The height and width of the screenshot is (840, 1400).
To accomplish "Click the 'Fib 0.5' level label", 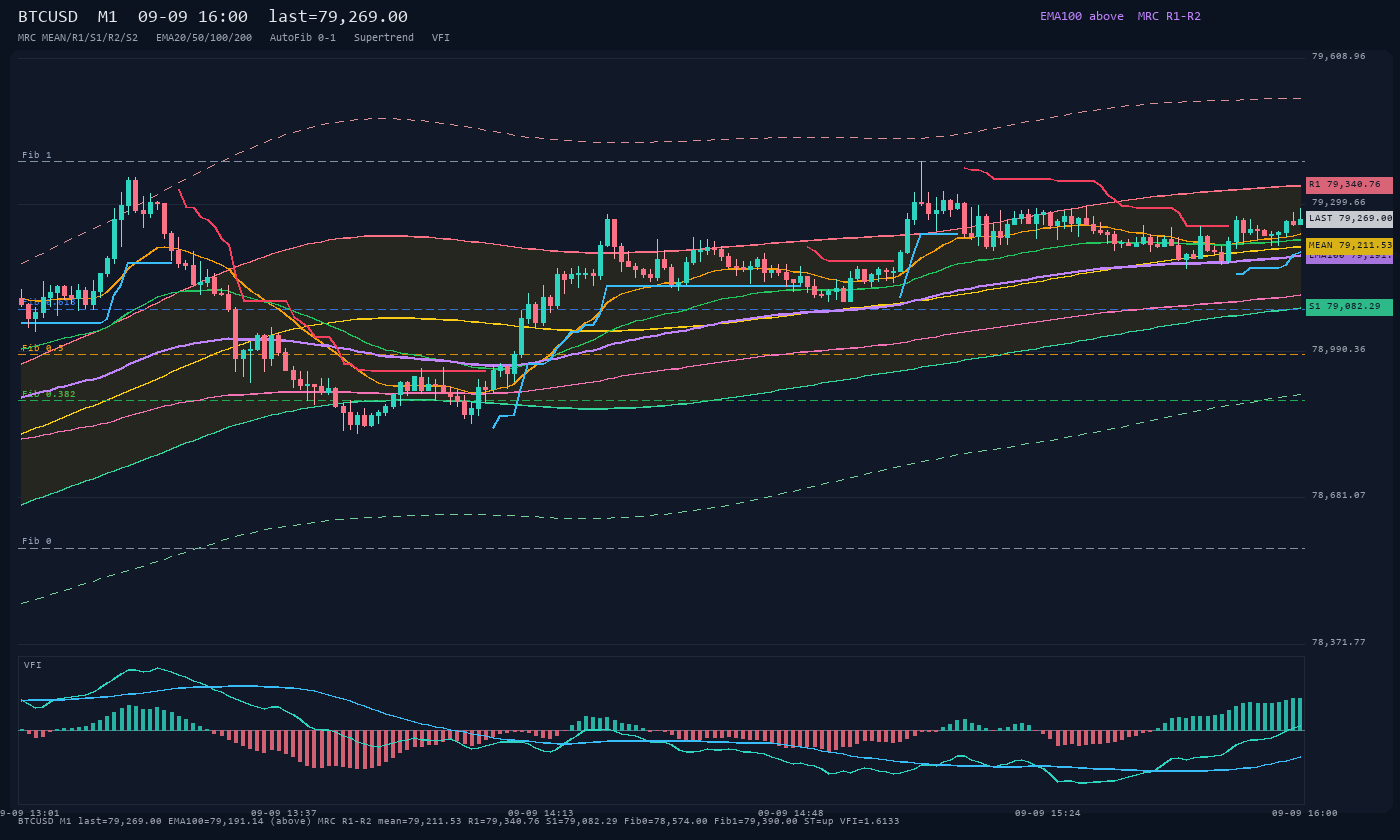I will (x=43, y=349).
